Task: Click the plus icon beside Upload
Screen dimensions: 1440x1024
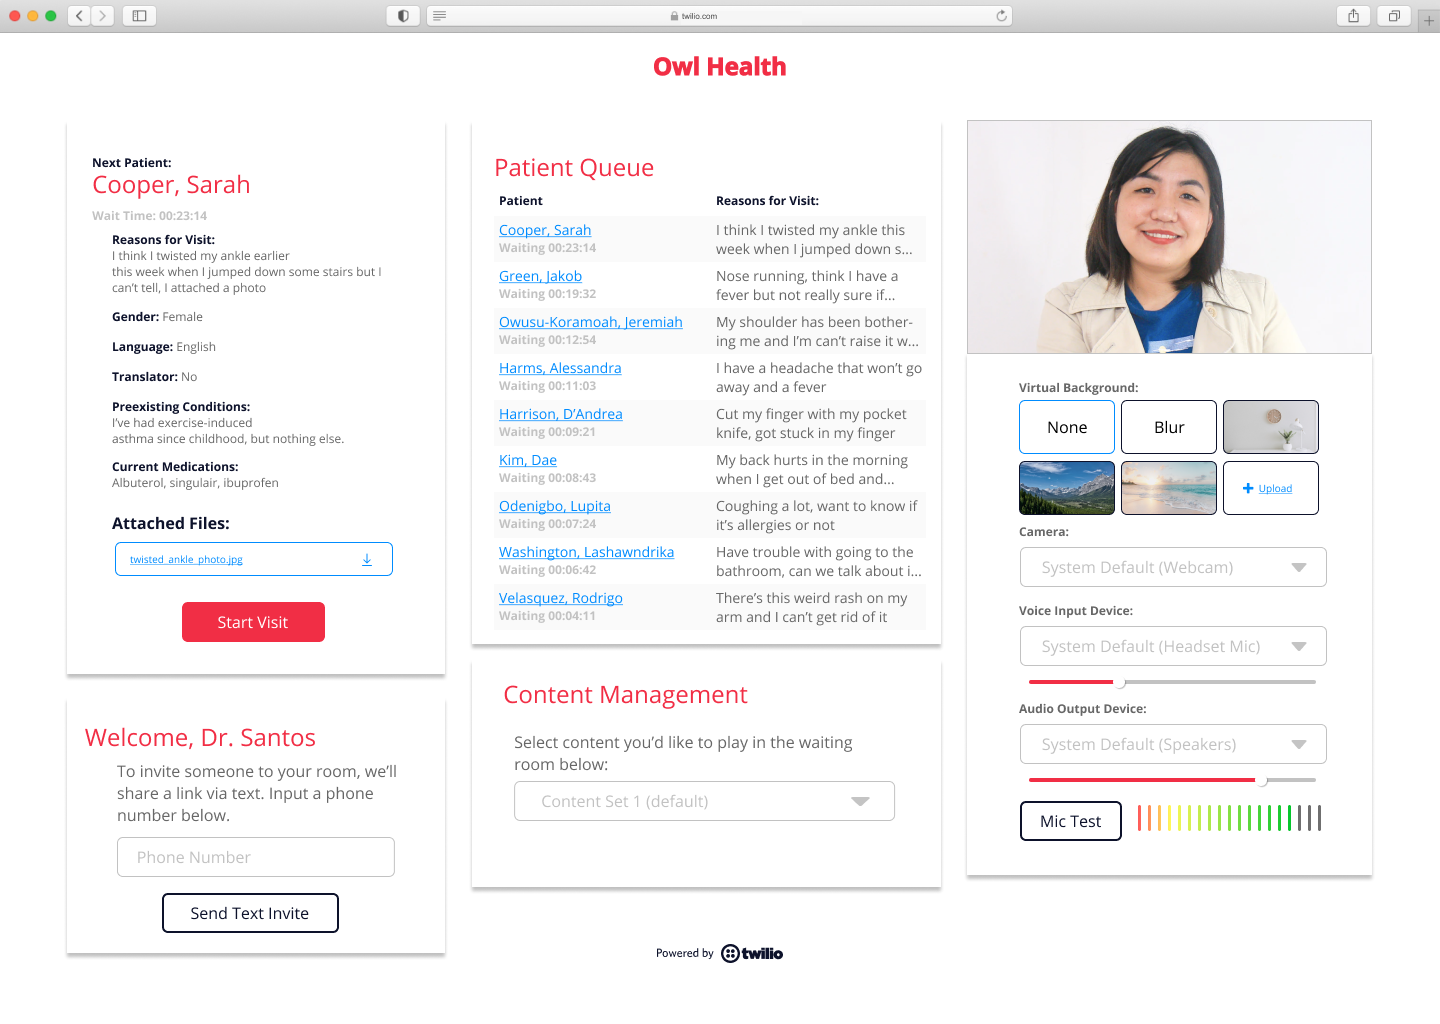Action: click(x=1248, y=488)
